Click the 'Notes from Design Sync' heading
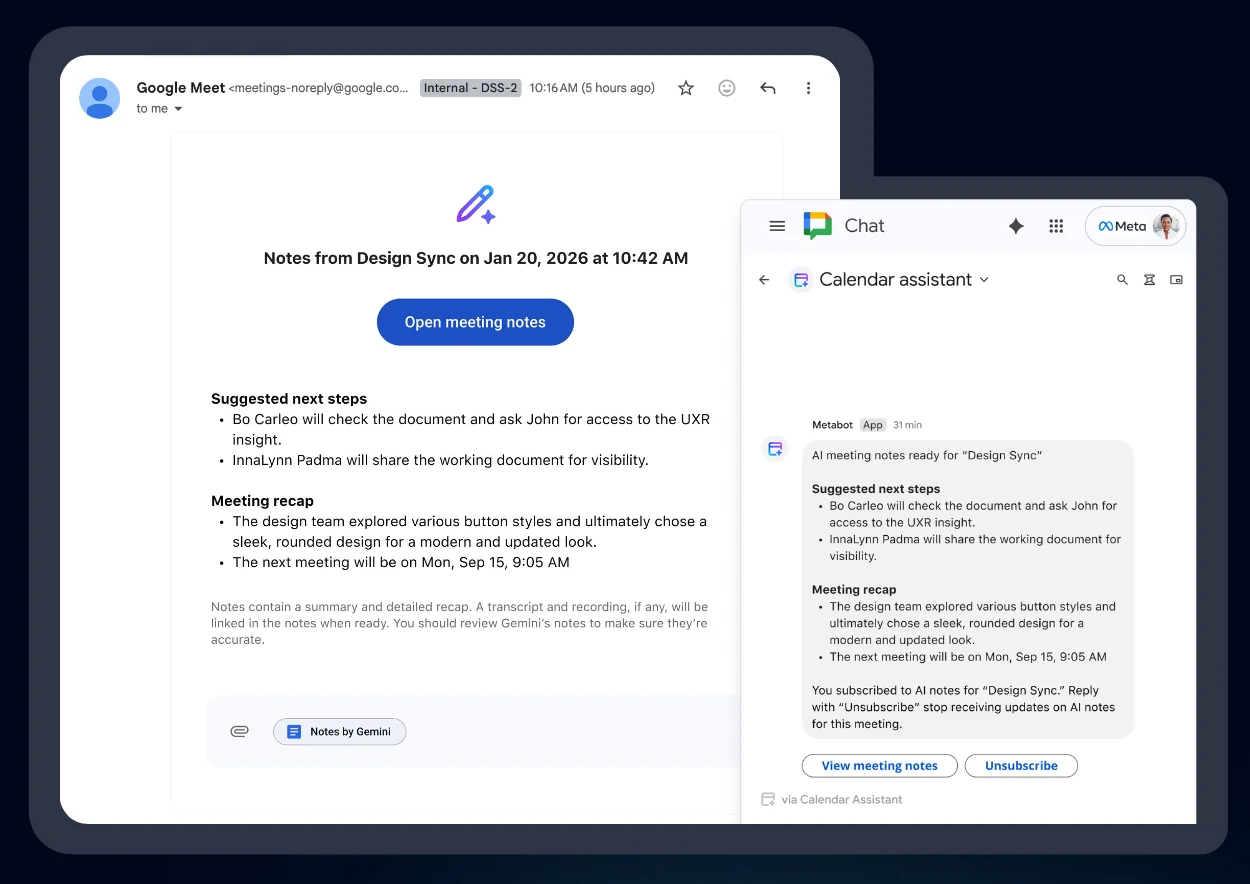Screen dimensions: 1250x884 pos(476,258)
